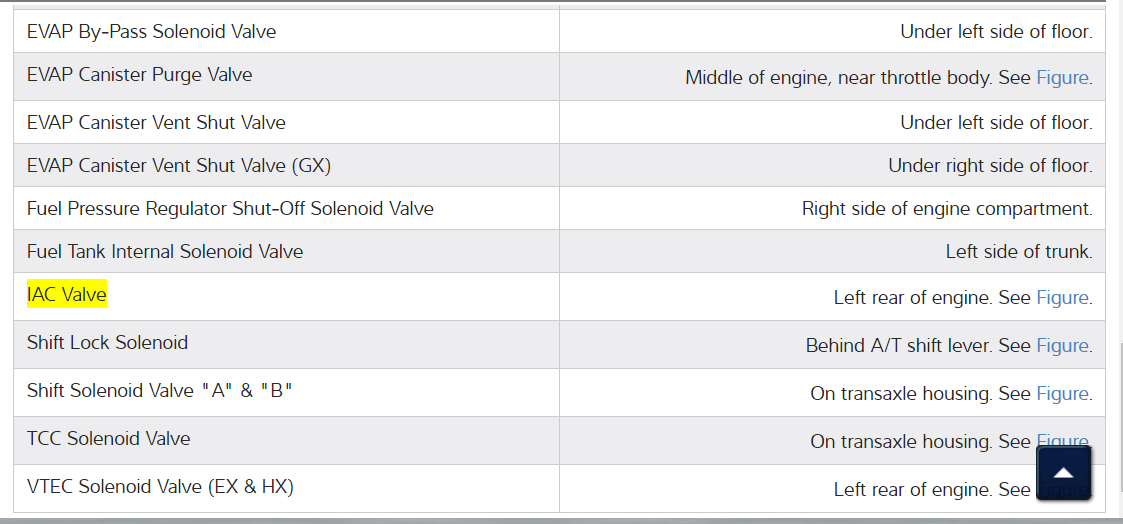1123x524 pixels.
Task: Click the scroll-to-top arrow button
Action: 1063,472
